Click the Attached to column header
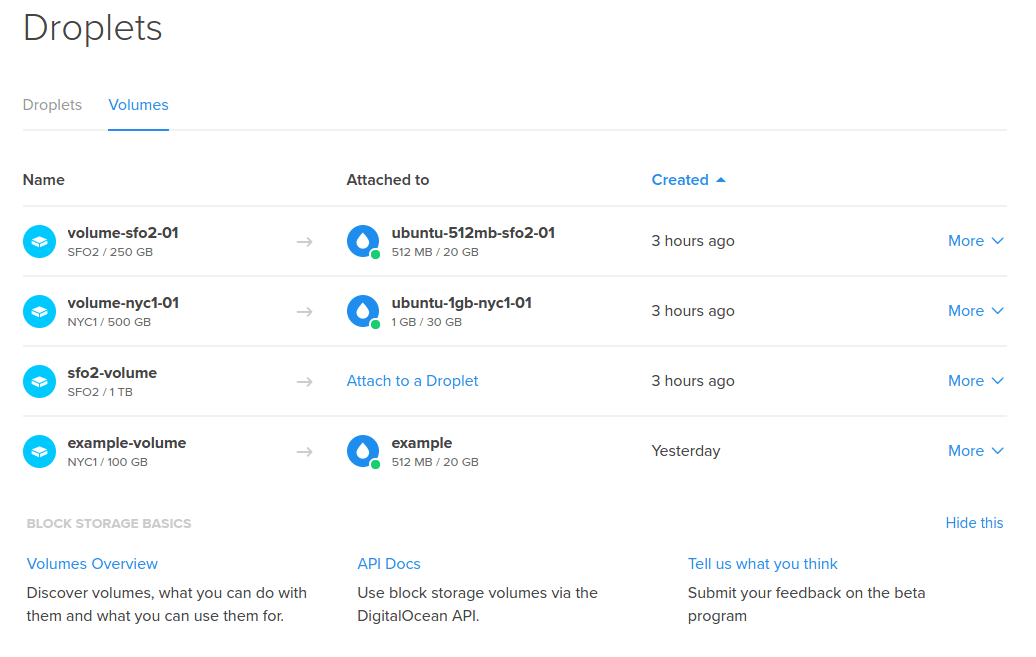Image resolution: width=1036 pixels, height=657 pixels. pyautogui.click(x=388, y=180)
